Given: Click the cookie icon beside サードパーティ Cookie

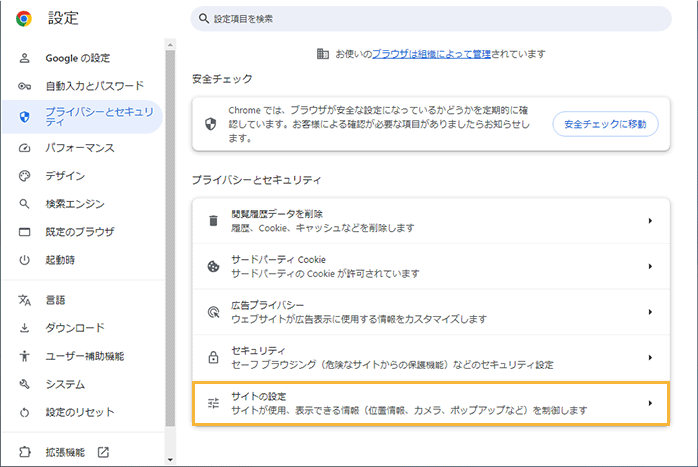Looking at the screenshot, I should point(212,267).
